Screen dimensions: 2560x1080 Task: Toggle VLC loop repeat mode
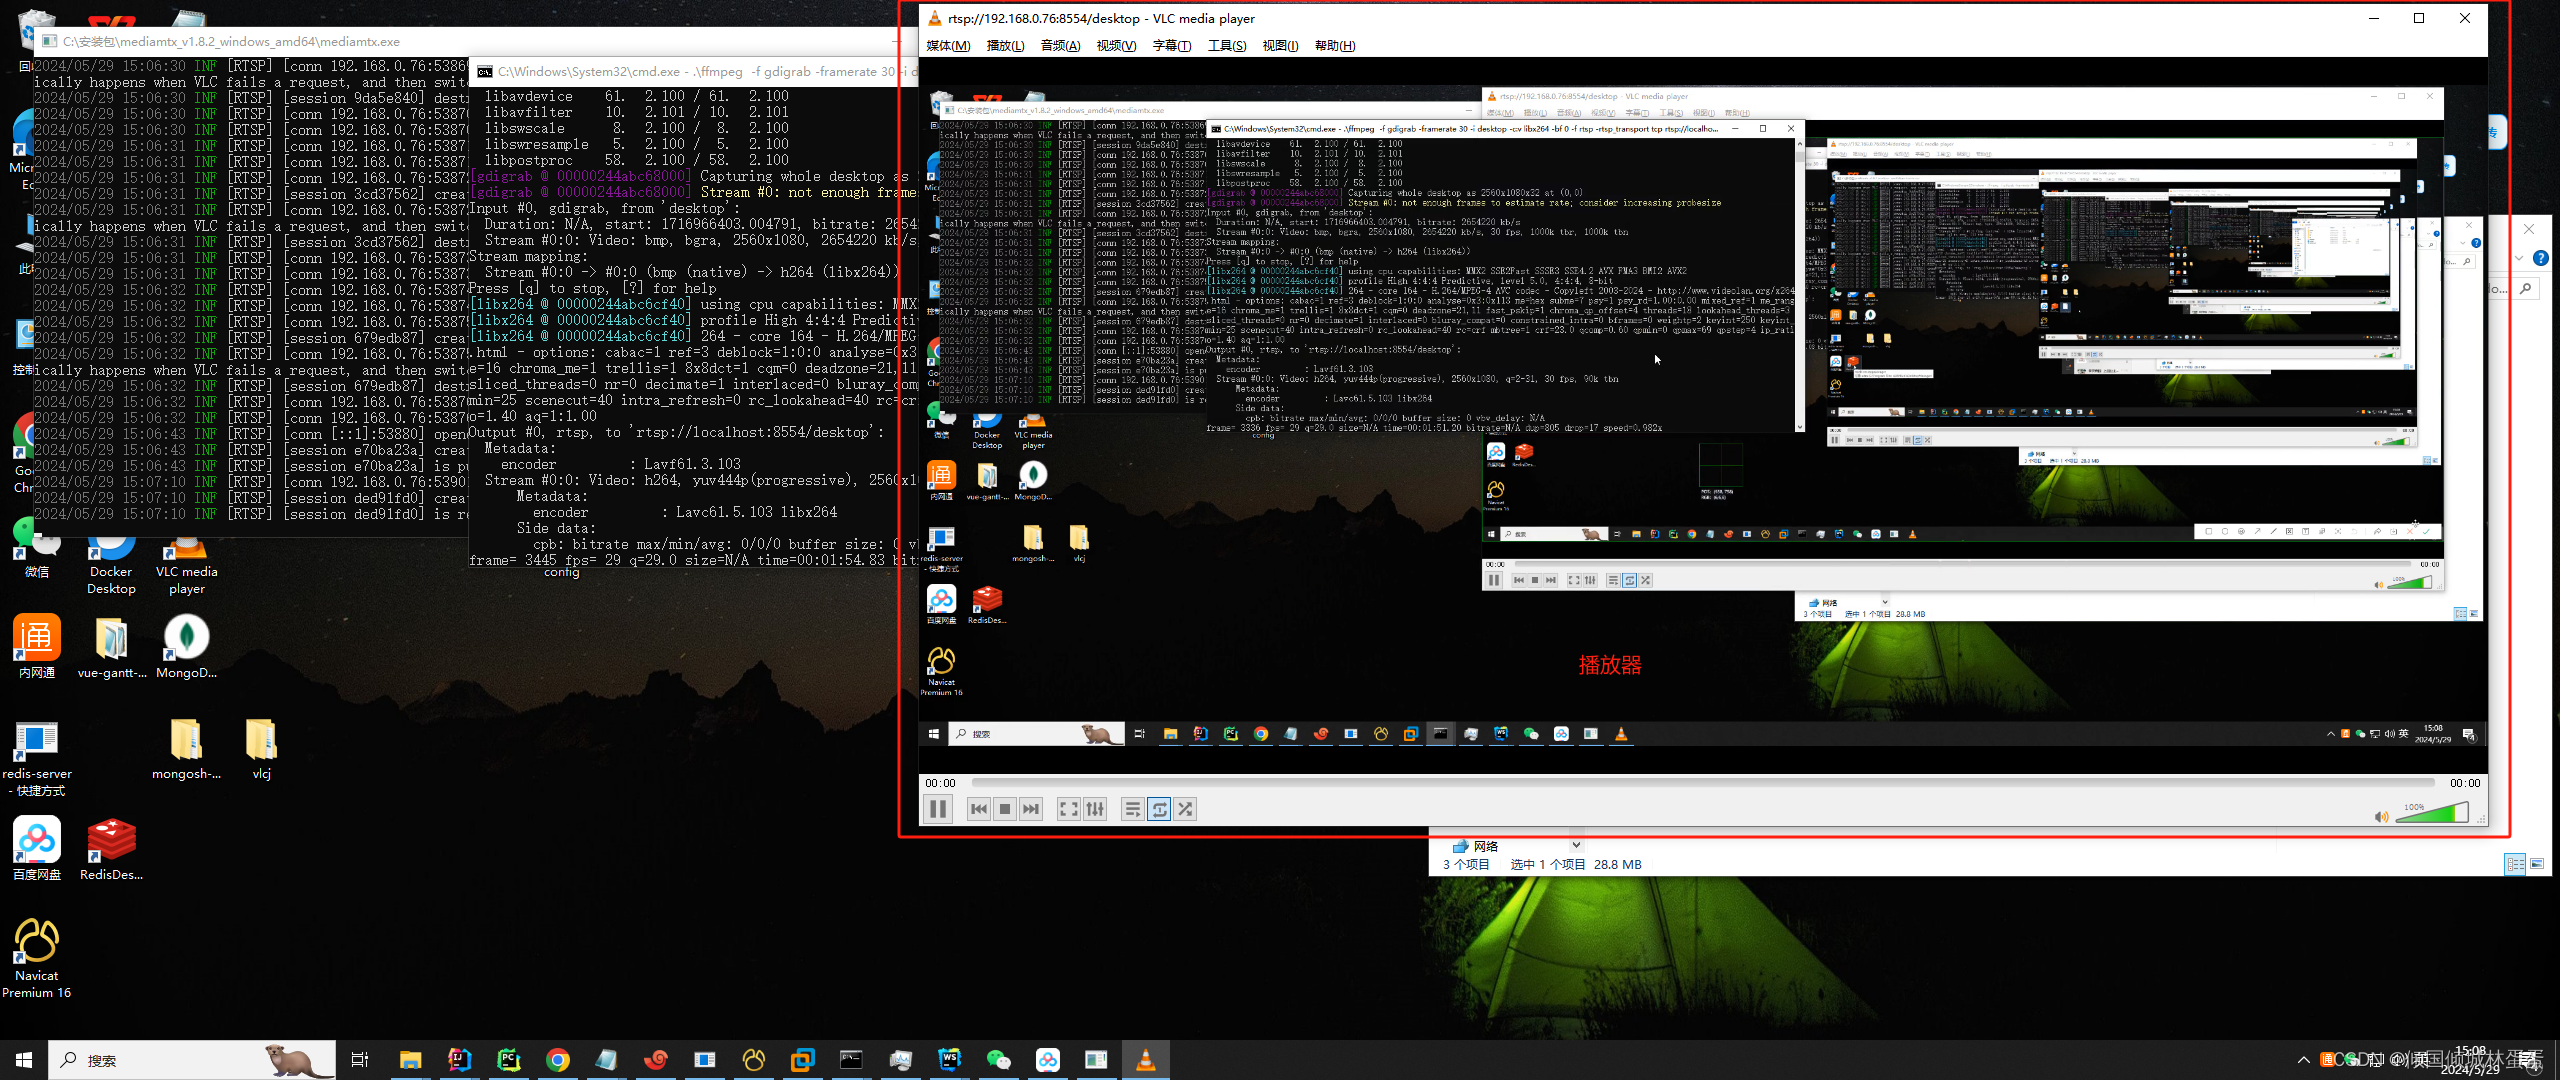(1159, 809)
